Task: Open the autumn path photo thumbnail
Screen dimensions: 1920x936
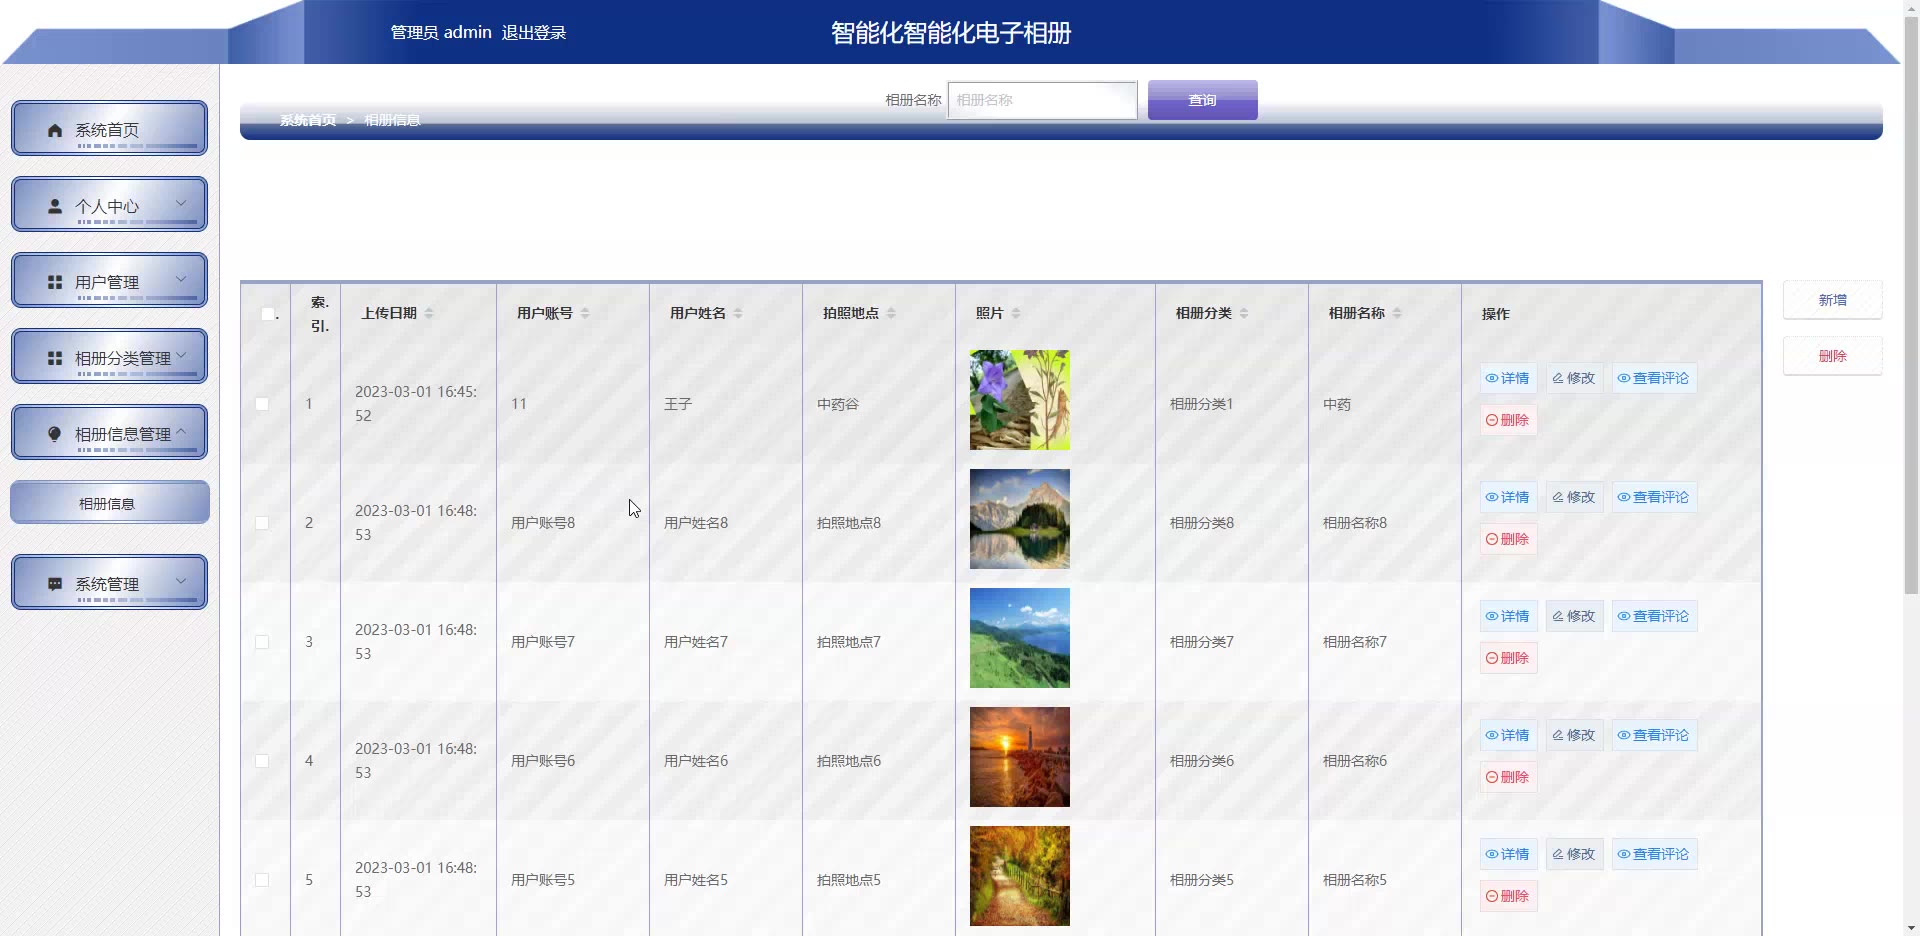Action: pyautogui.click(x=1019, y=876)
